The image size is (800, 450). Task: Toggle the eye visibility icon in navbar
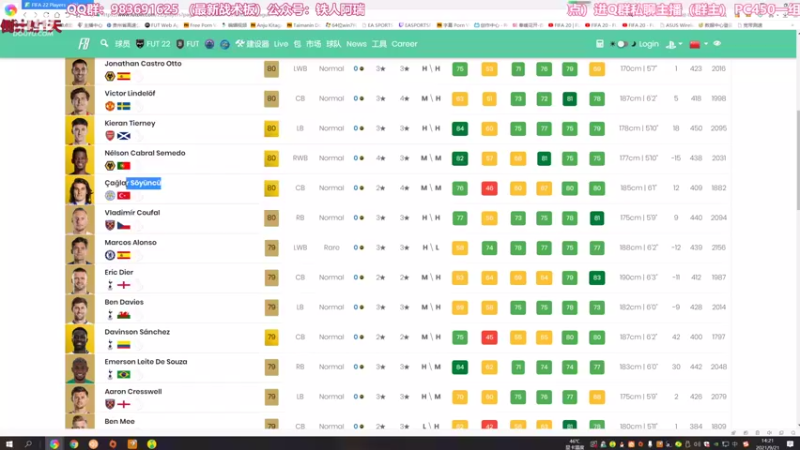pos(717,44)
